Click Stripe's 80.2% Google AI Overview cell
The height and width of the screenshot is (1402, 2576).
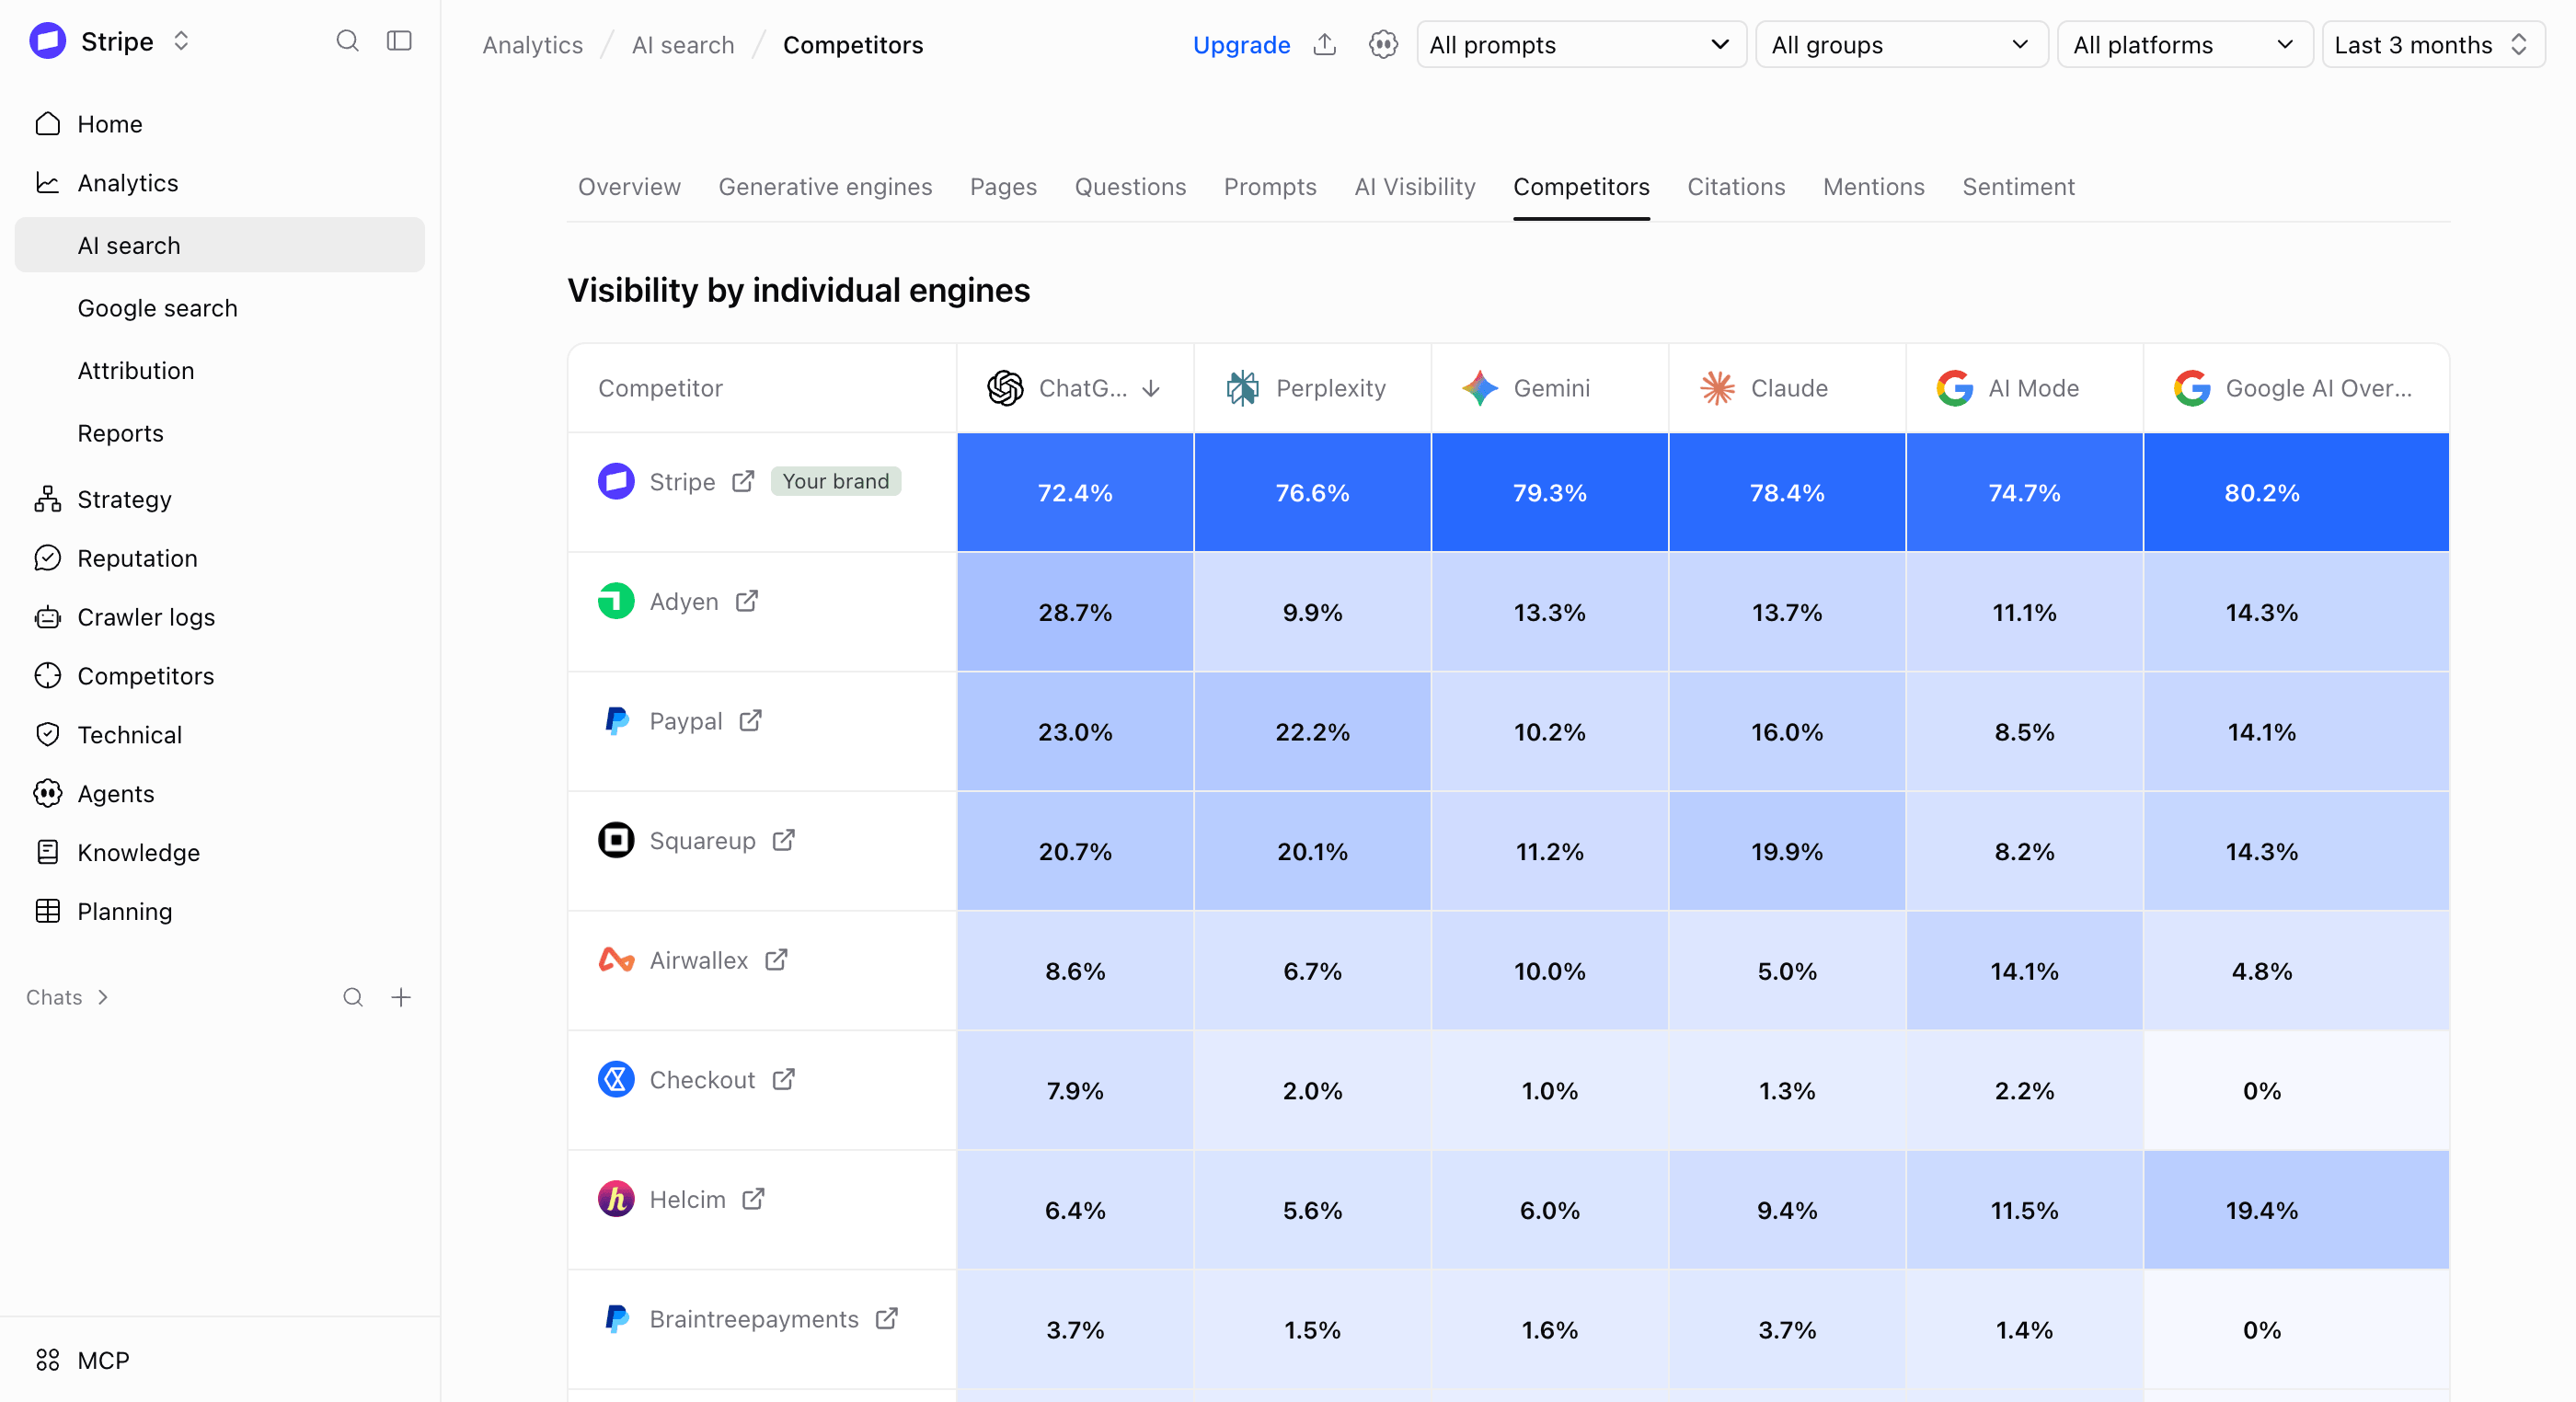coord(2296,492)
